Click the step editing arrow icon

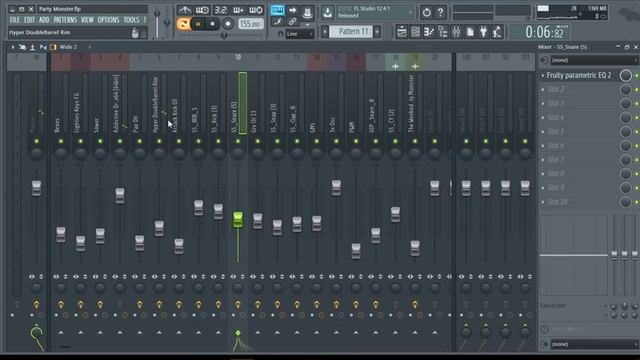pos(293,10)
